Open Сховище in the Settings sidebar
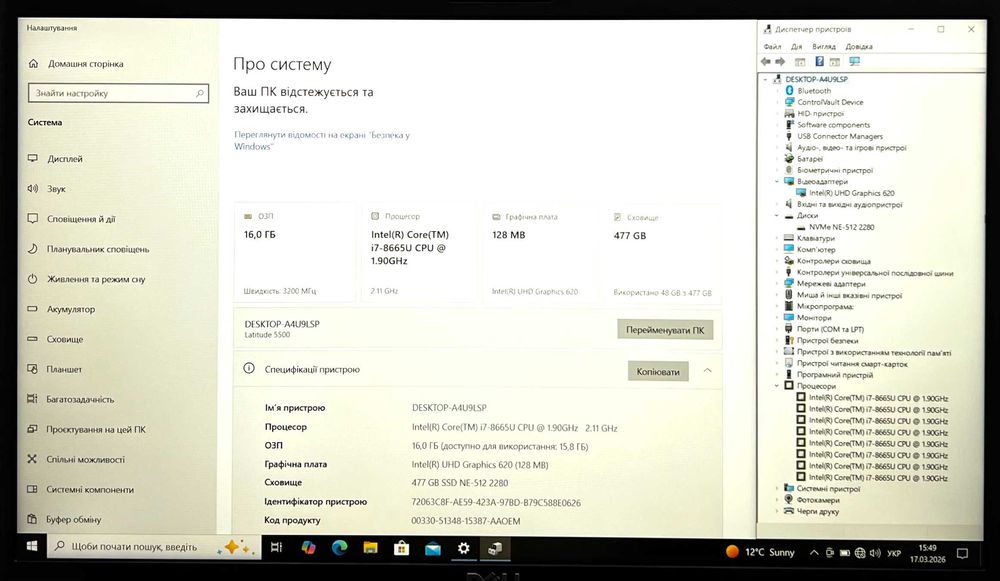The width and height of the screenshot is (1000, 581). pyautogui.click(x=64, y=339)
